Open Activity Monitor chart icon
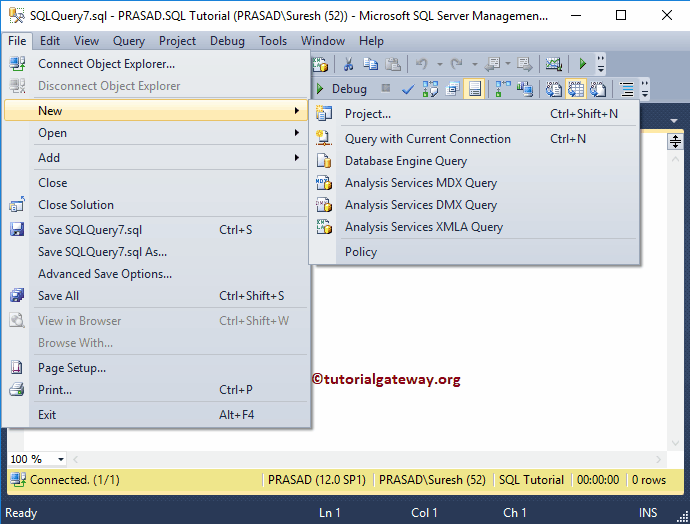 click(x=554, y=64)
